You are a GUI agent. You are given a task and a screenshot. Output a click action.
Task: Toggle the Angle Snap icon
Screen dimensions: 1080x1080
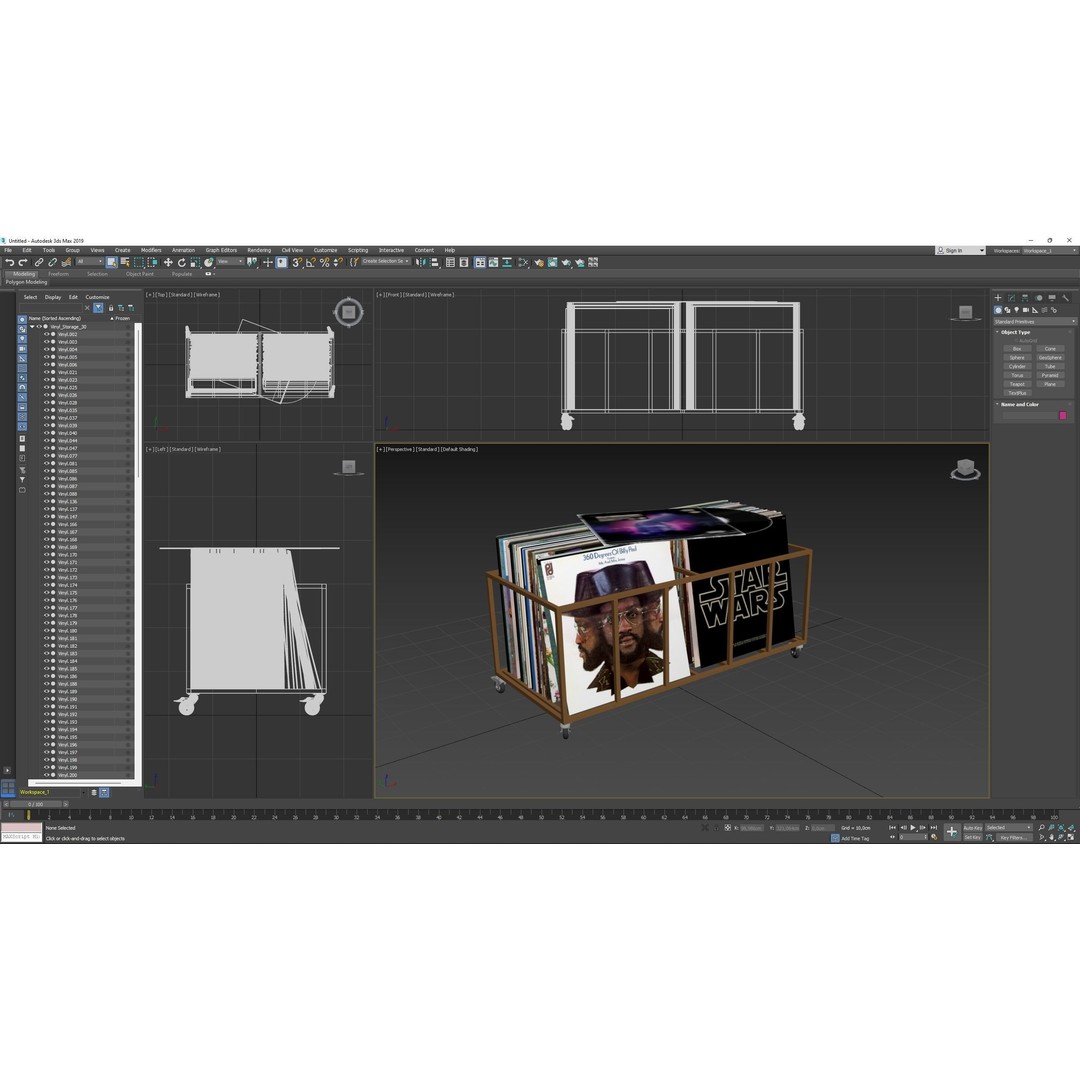311,262
